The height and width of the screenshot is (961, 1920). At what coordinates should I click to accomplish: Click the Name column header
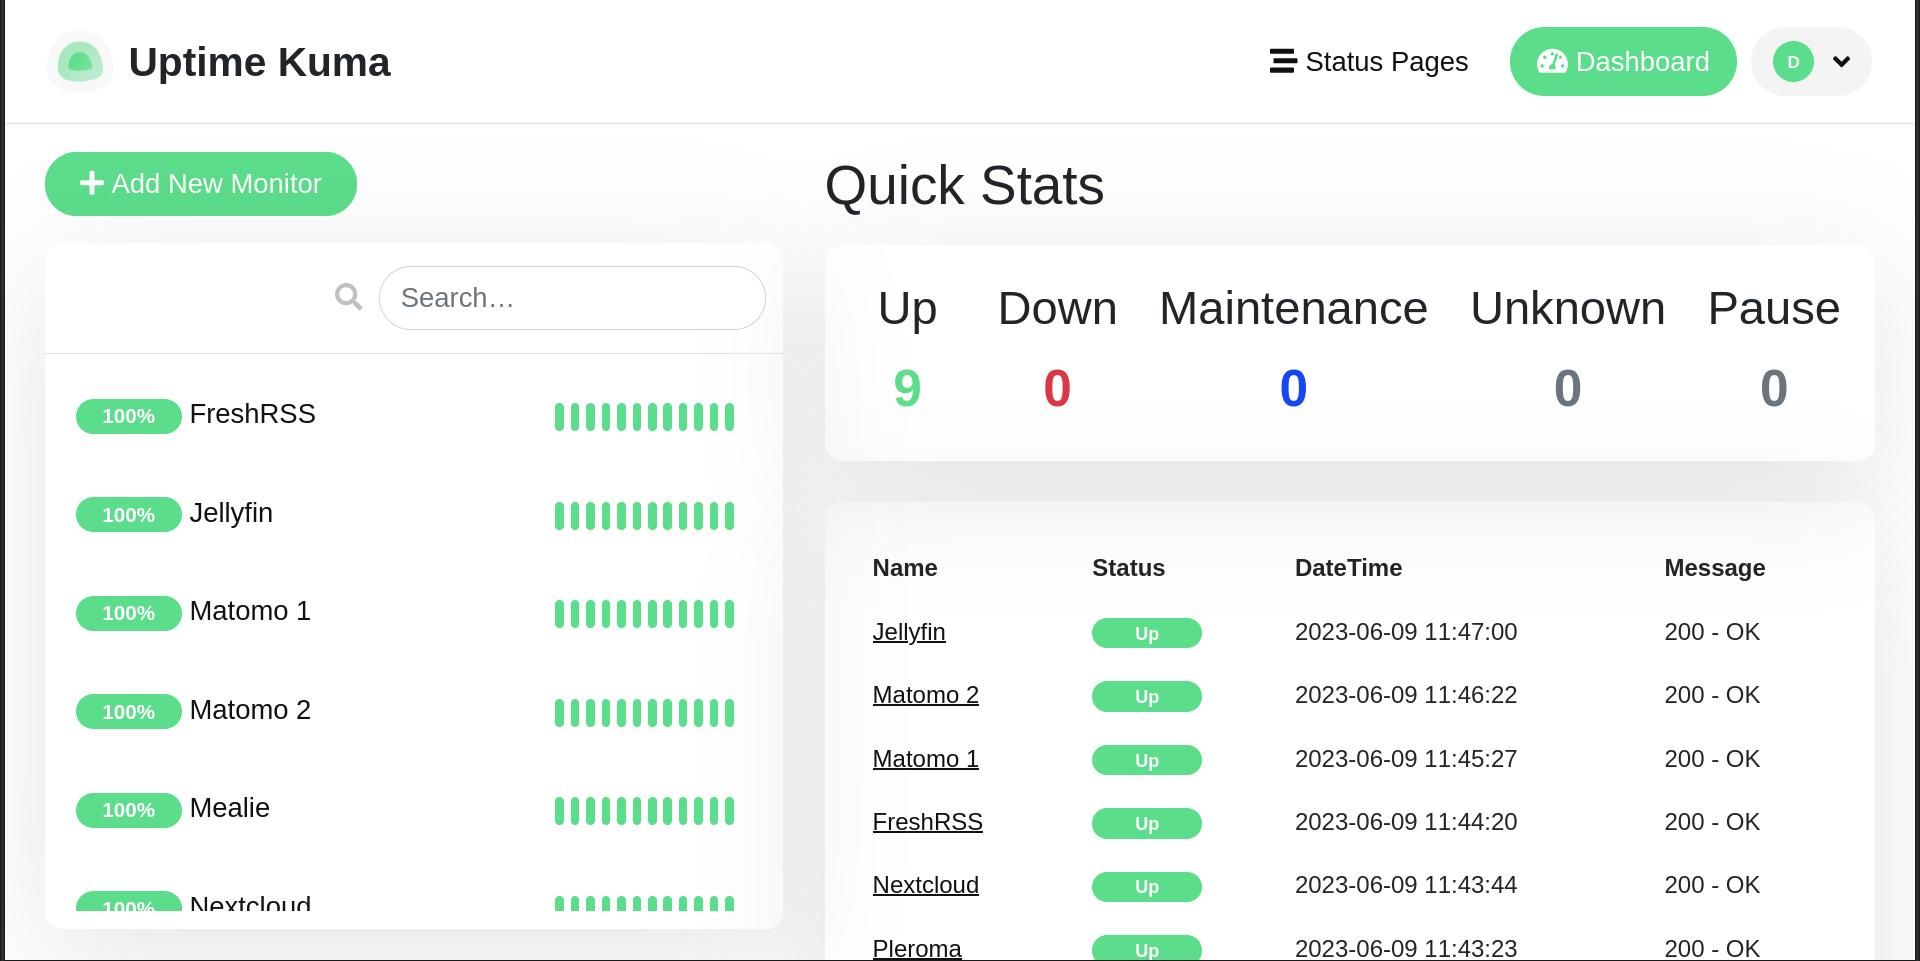click(x=905, y=568)
